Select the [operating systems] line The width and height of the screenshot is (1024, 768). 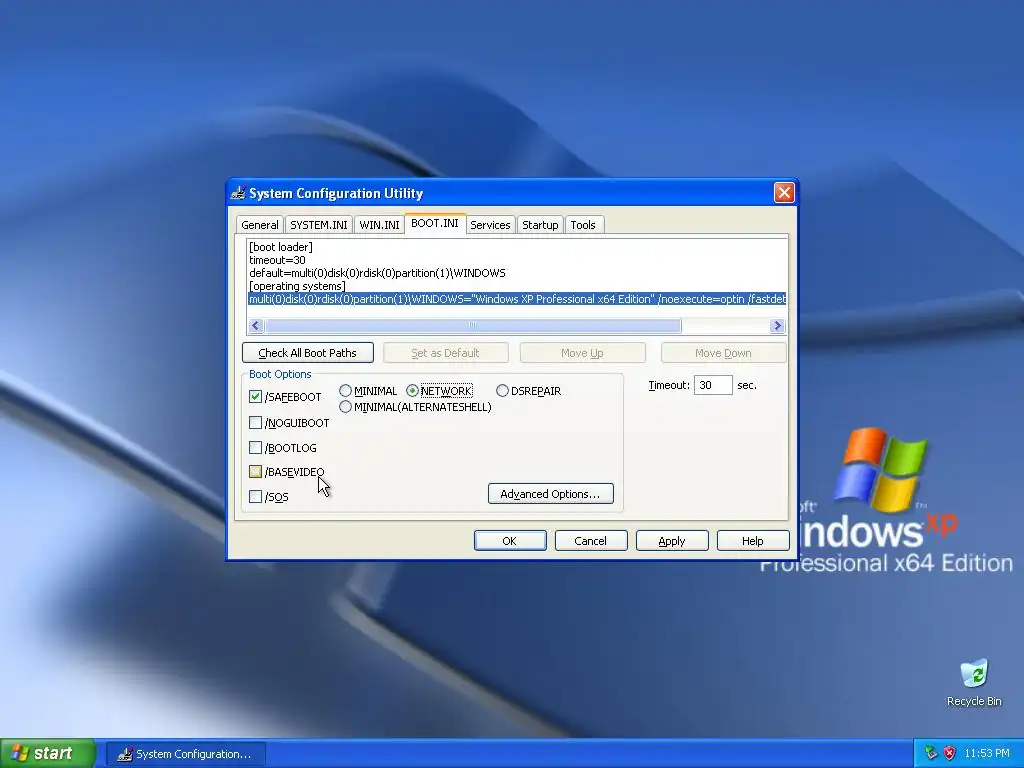(297, 286)
